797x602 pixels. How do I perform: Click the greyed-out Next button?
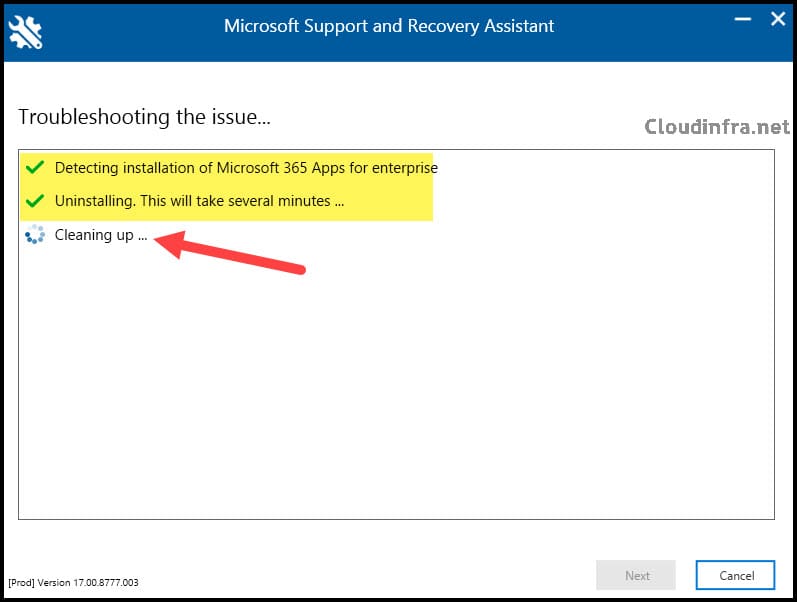[x=636, y=575]
